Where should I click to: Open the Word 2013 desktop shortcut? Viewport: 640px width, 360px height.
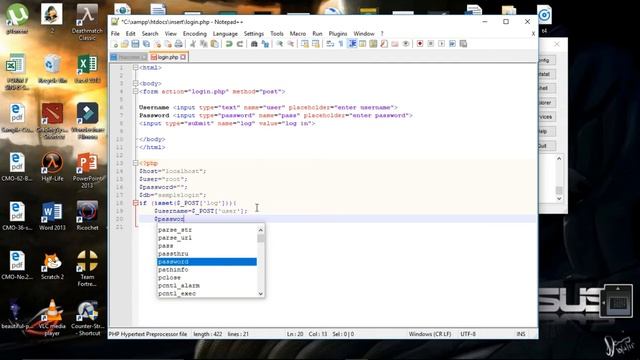[52, 216]
